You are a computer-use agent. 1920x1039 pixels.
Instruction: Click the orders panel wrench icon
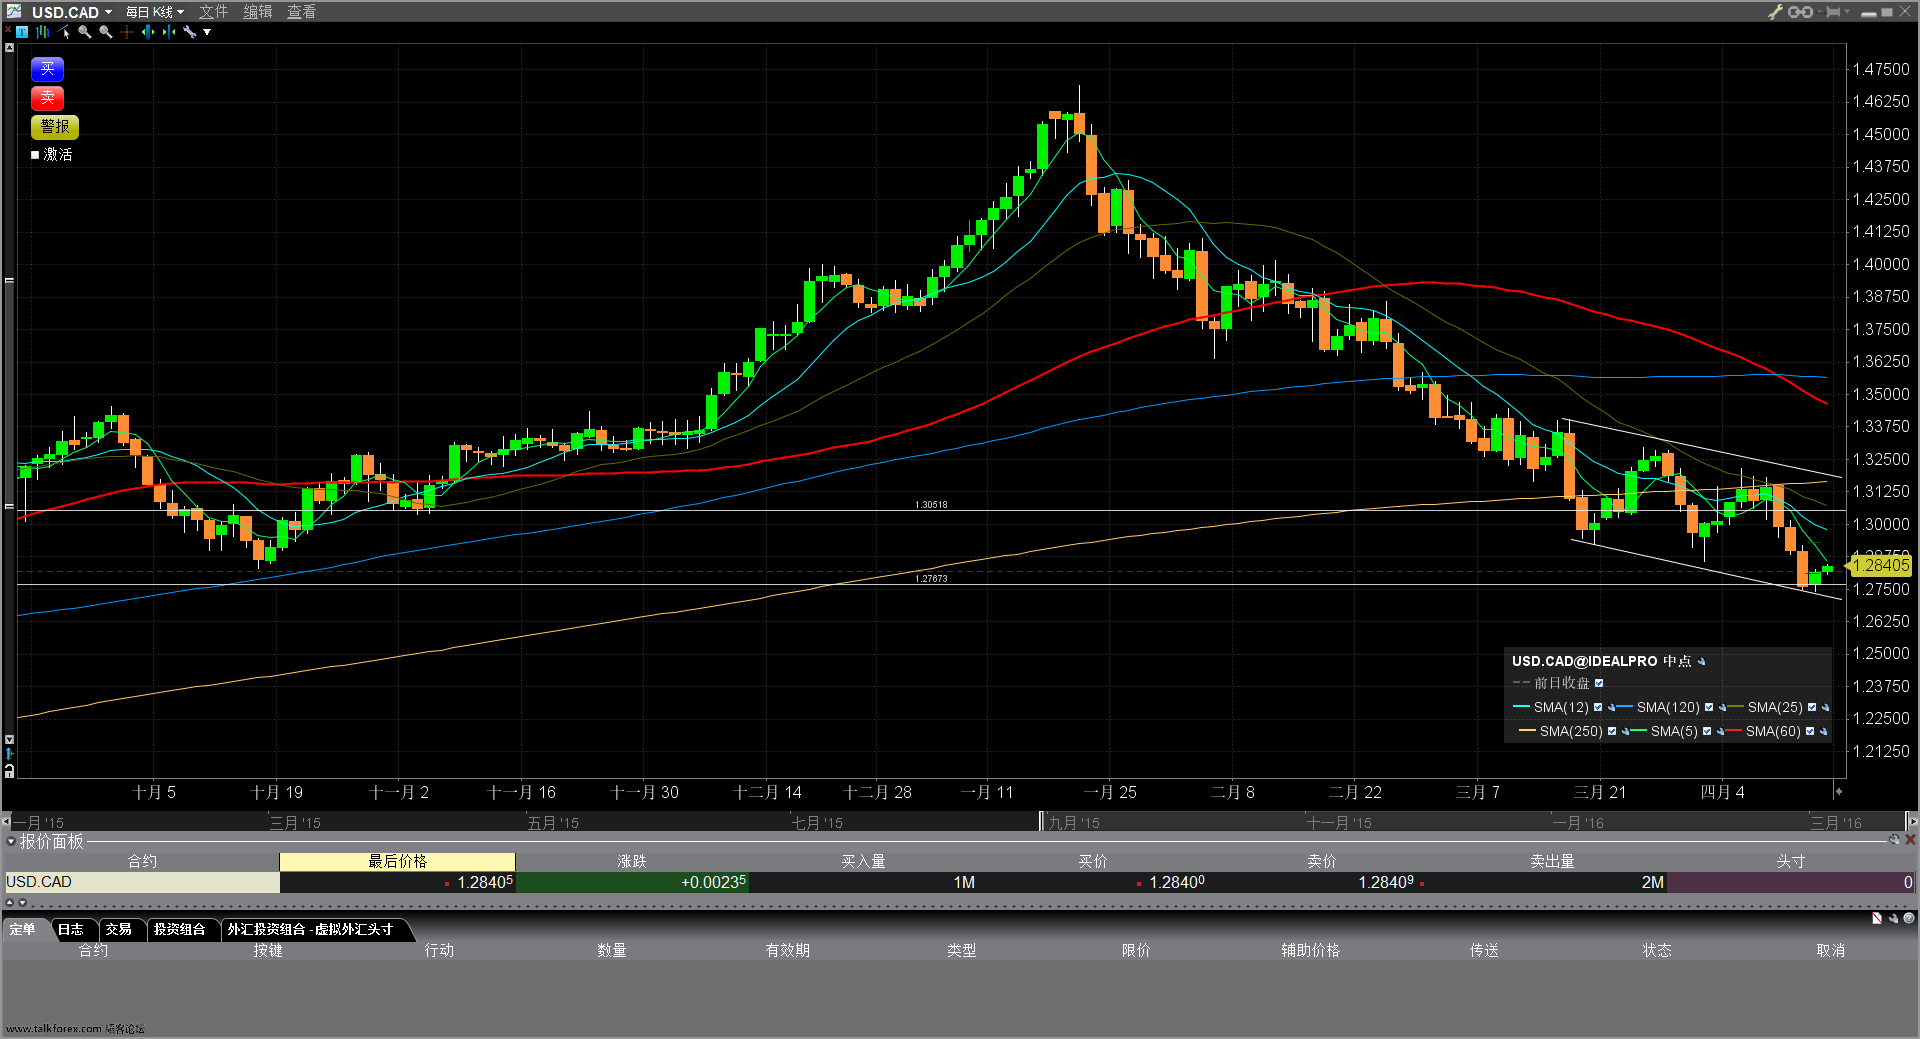click(x=1893, y=918)
